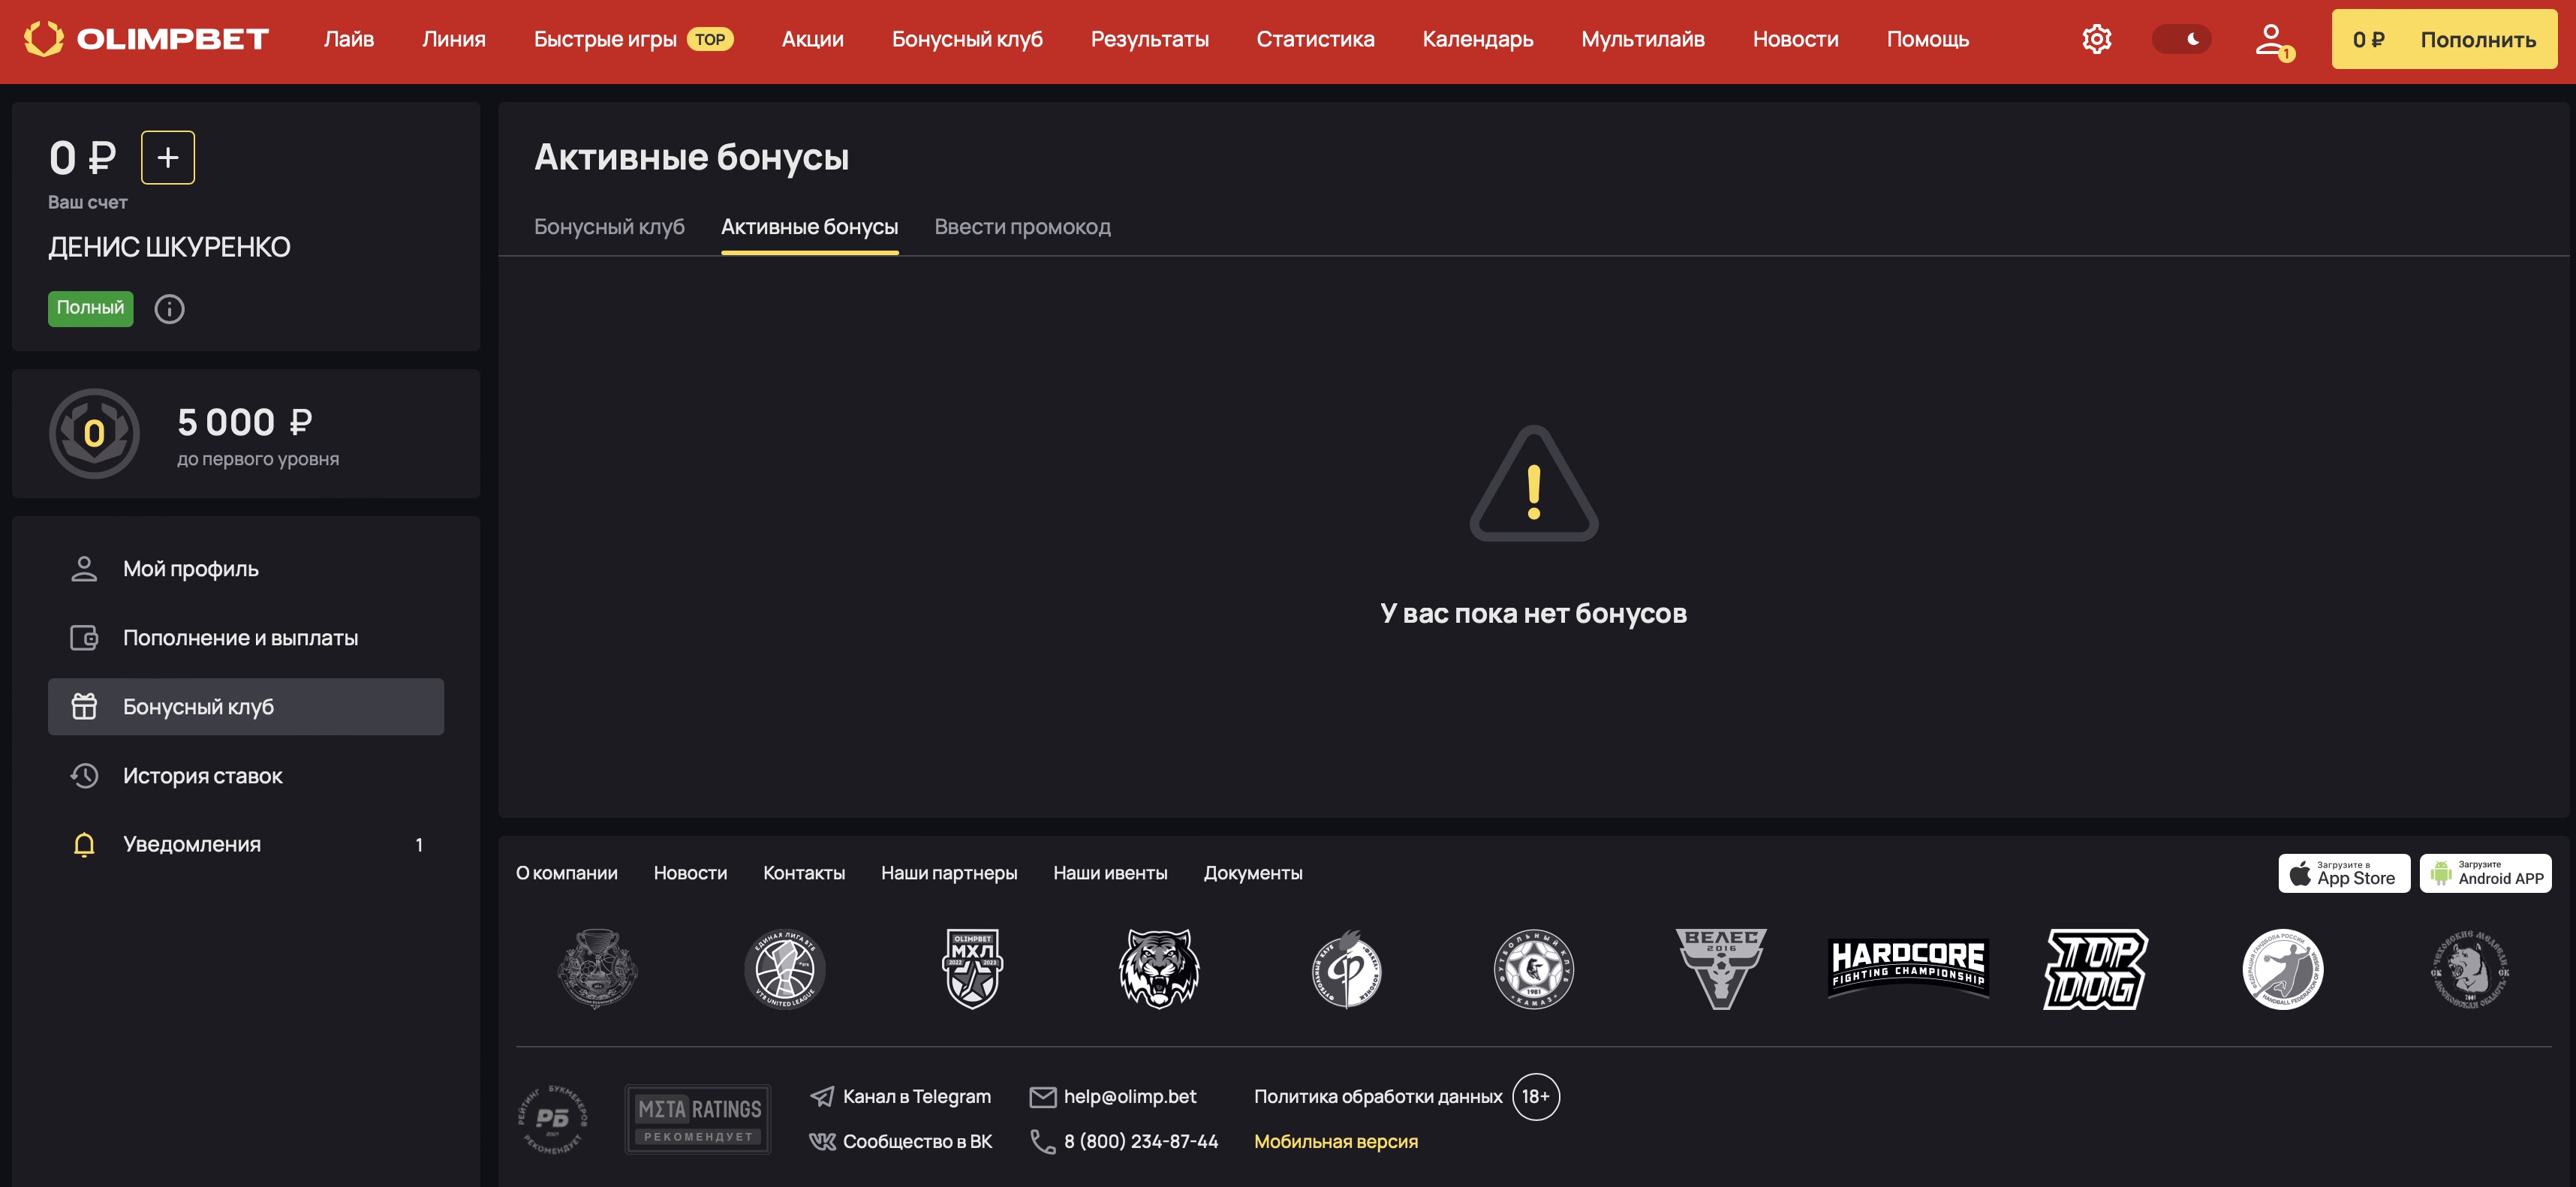Open Помощь in header

tap(1927, 39)
